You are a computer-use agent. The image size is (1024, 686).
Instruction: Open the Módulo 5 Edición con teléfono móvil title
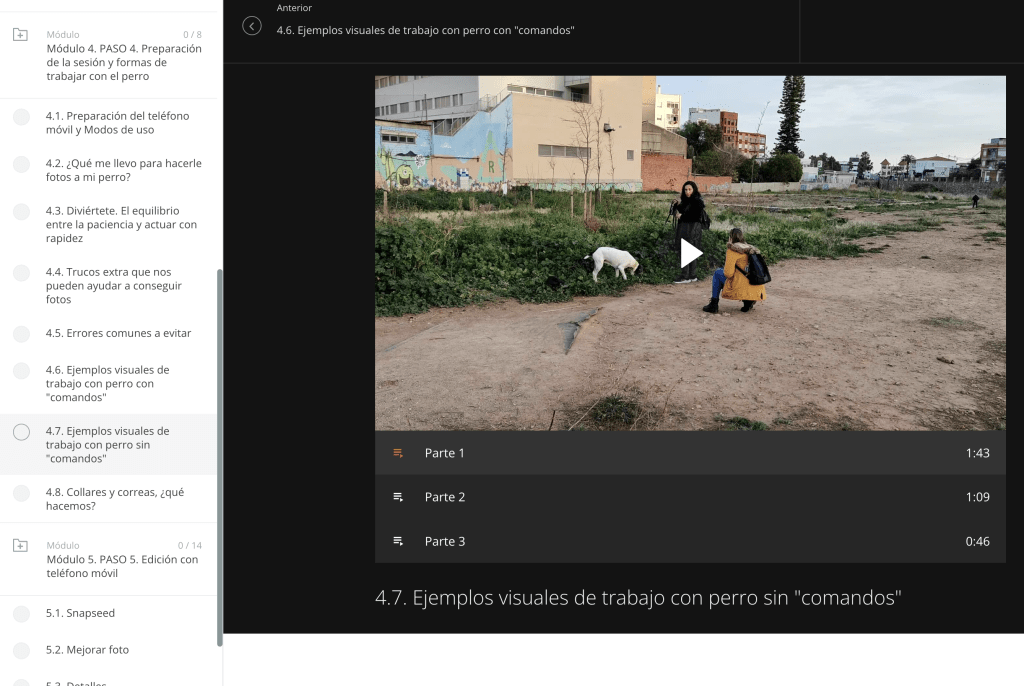click(122, 566)
